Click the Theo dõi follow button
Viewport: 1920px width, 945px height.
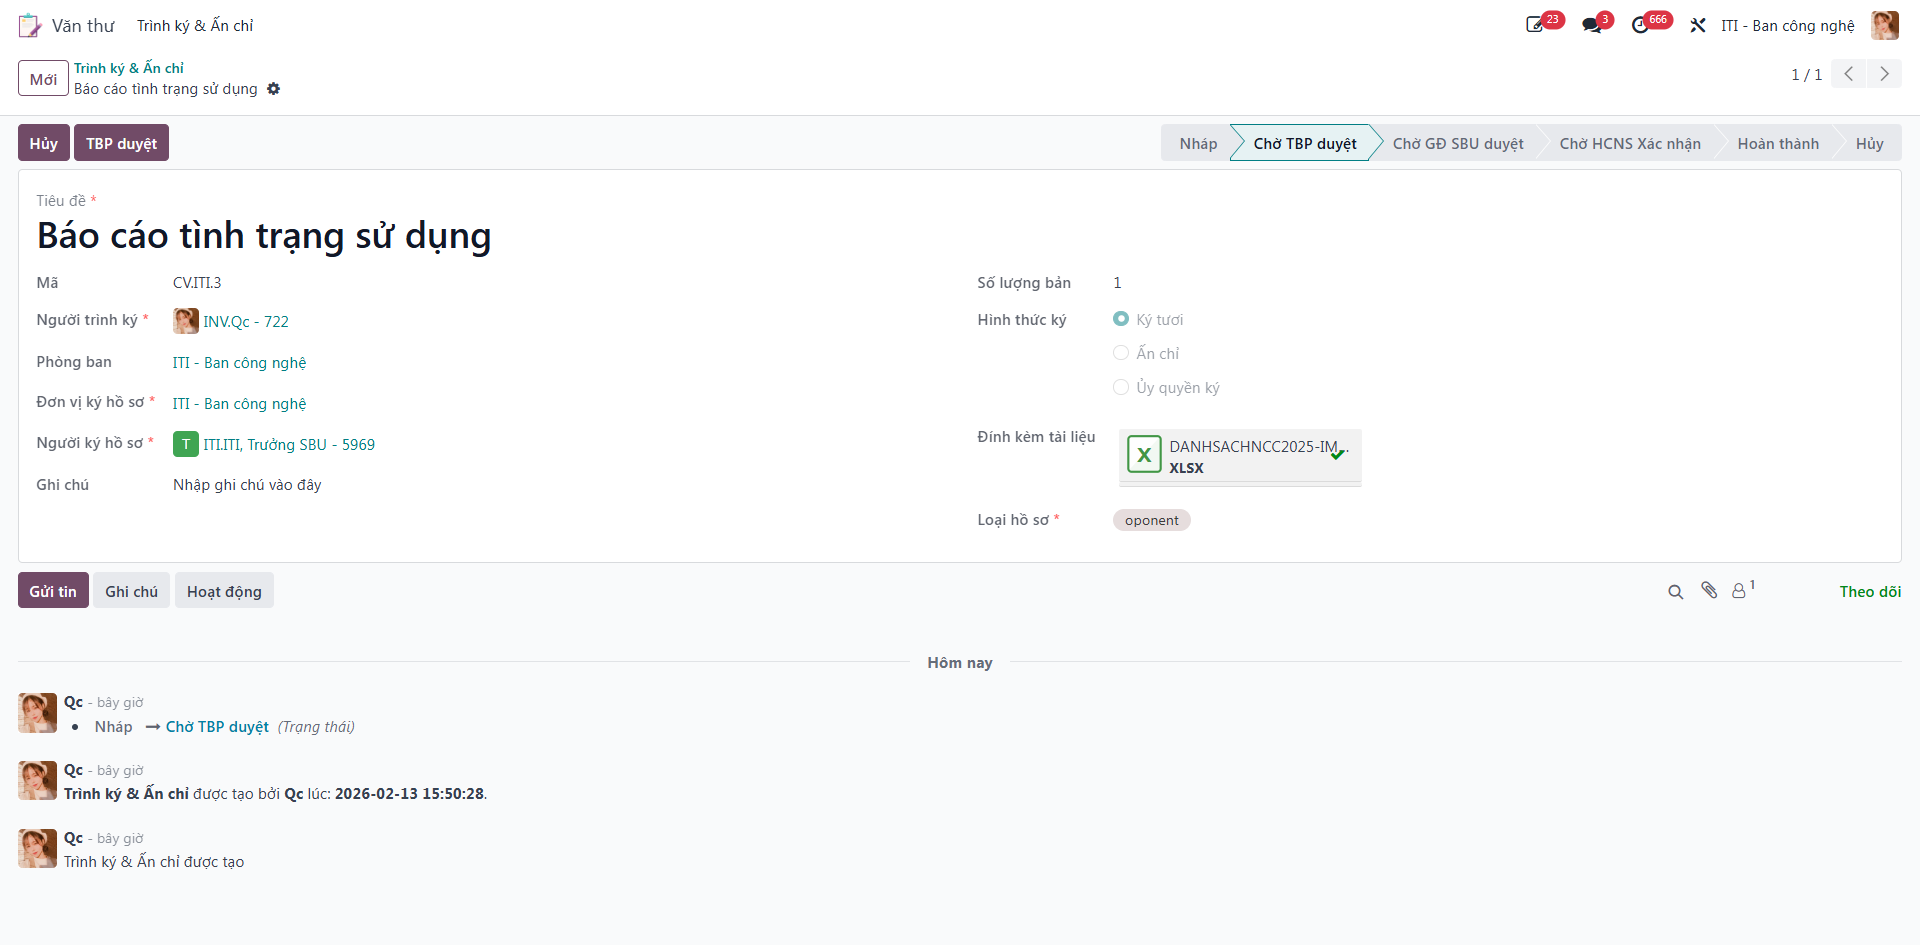(1870, 591)
